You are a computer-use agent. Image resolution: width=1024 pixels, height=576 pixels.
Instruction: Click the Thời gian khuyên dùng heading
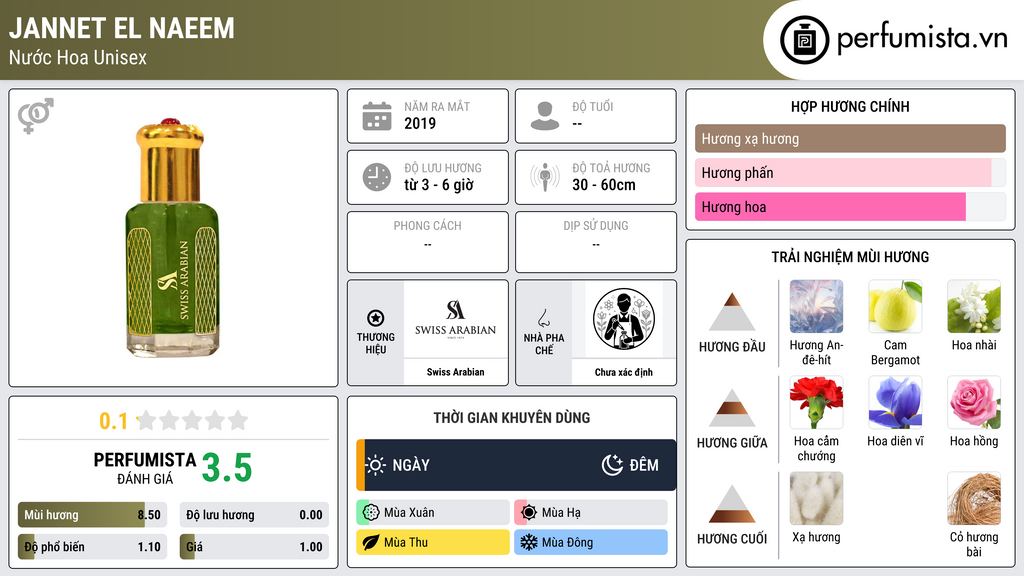pos(512,417)
